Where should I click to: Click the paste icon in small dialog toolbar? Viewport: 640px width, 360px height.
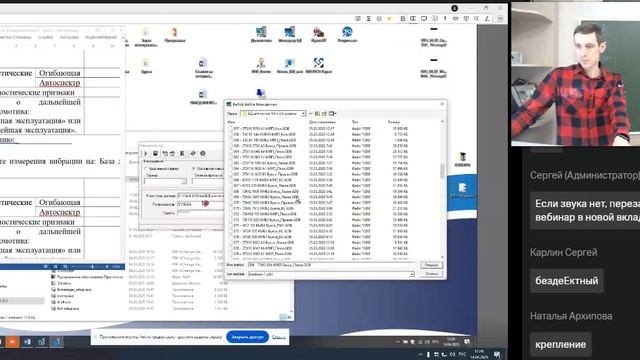click(172, 153)
